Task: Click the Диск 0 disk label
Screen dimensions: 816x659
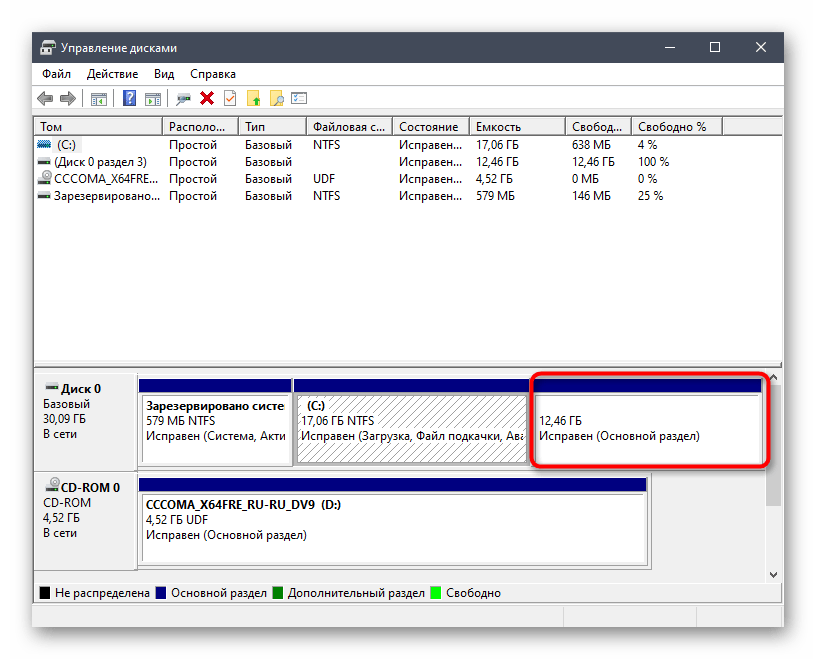Action: coord(82,389)
